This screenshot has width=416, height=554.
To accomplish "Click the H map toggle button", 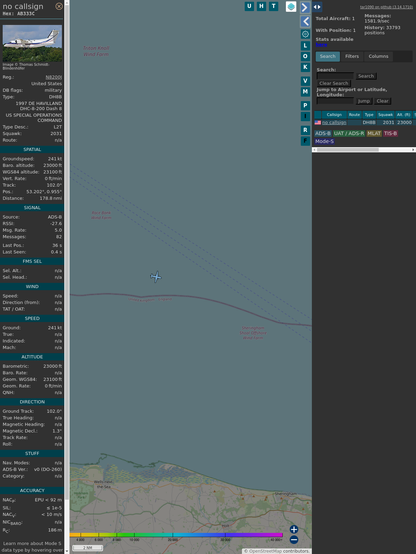I will (261, 6).
